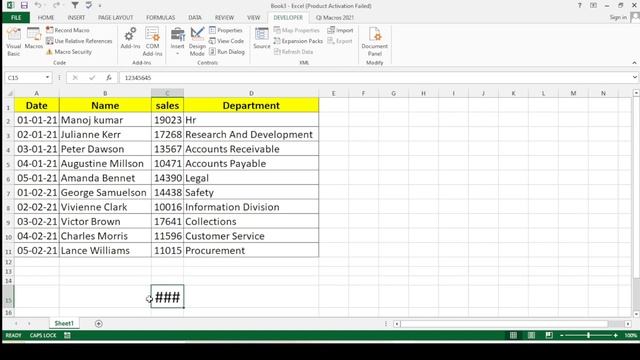
Task: Select row 11 header
Action: point(8,251)
